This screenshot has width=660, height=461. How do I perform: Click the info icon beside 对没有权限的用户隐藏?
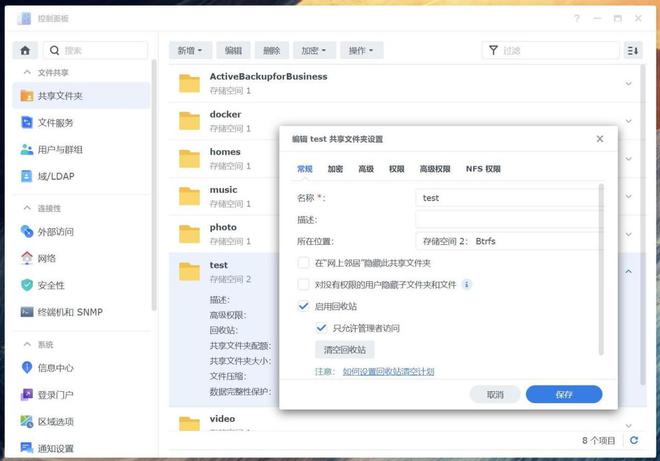point(466,285)
